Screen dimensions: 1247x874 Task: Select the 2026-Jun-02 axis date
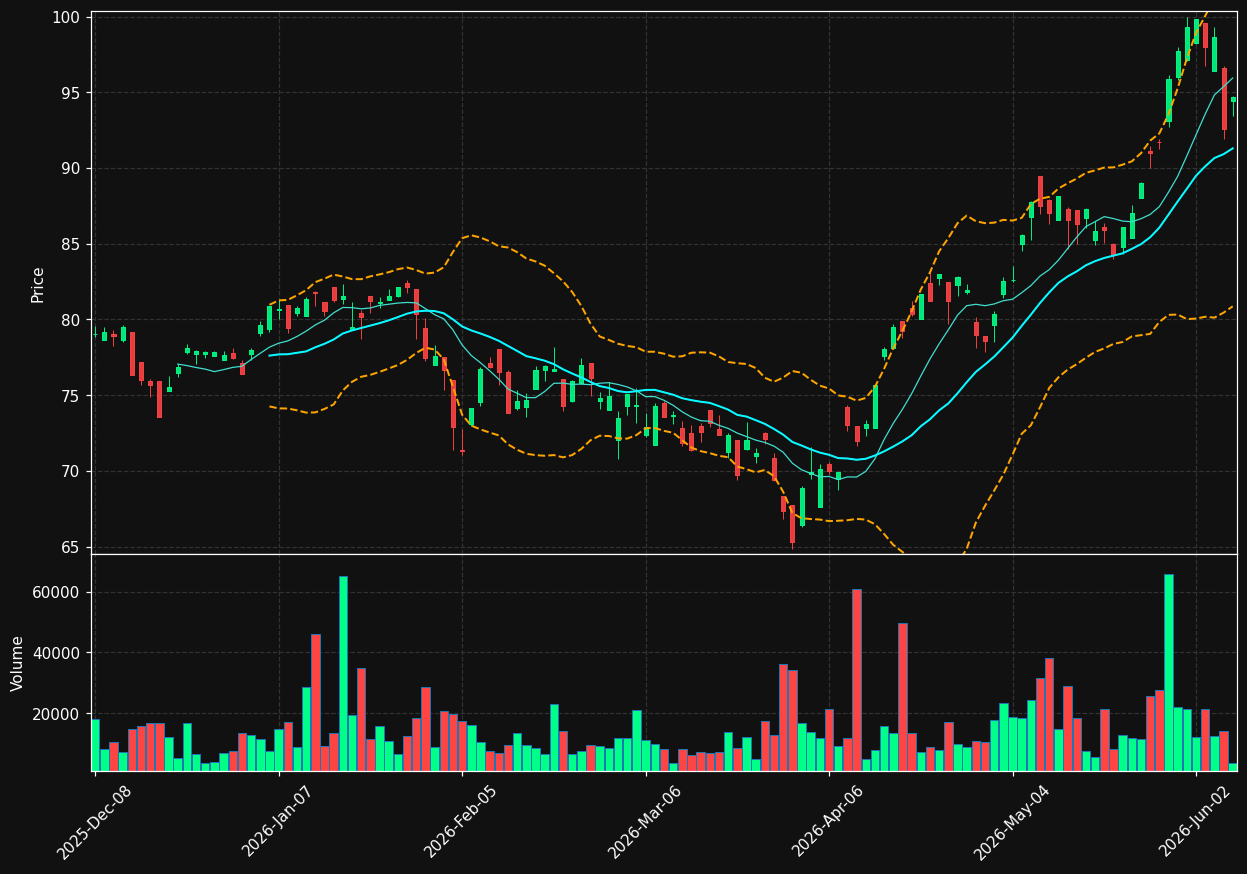pyautogui.click(x=1196, y=822)
